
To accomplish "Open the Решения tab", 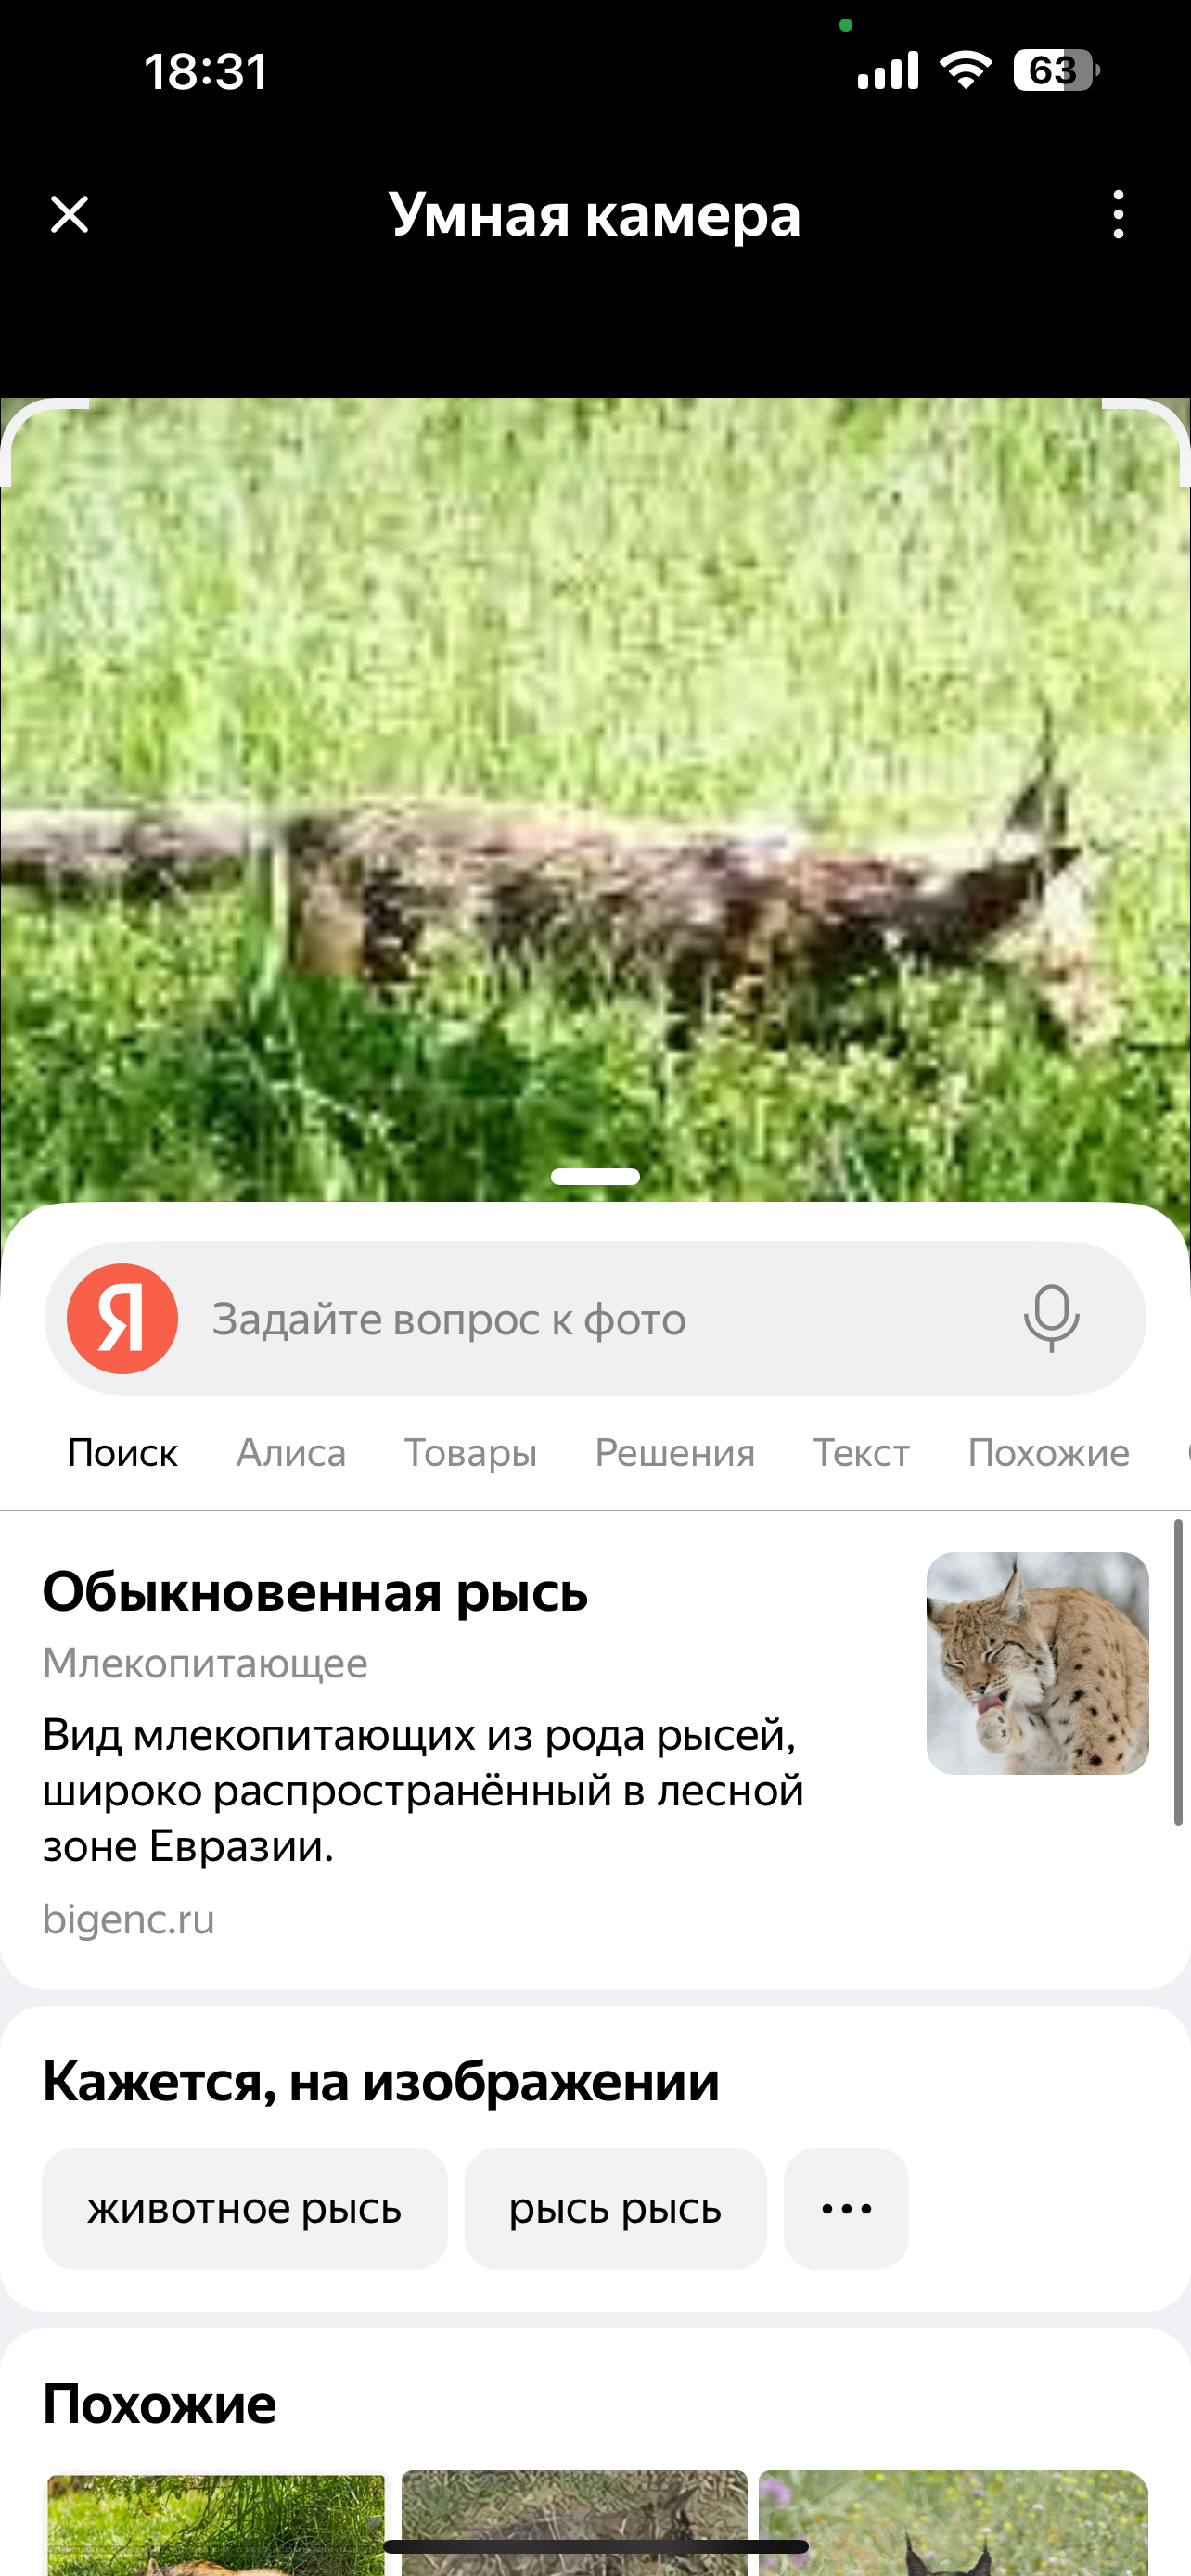I will (675, 1453).
